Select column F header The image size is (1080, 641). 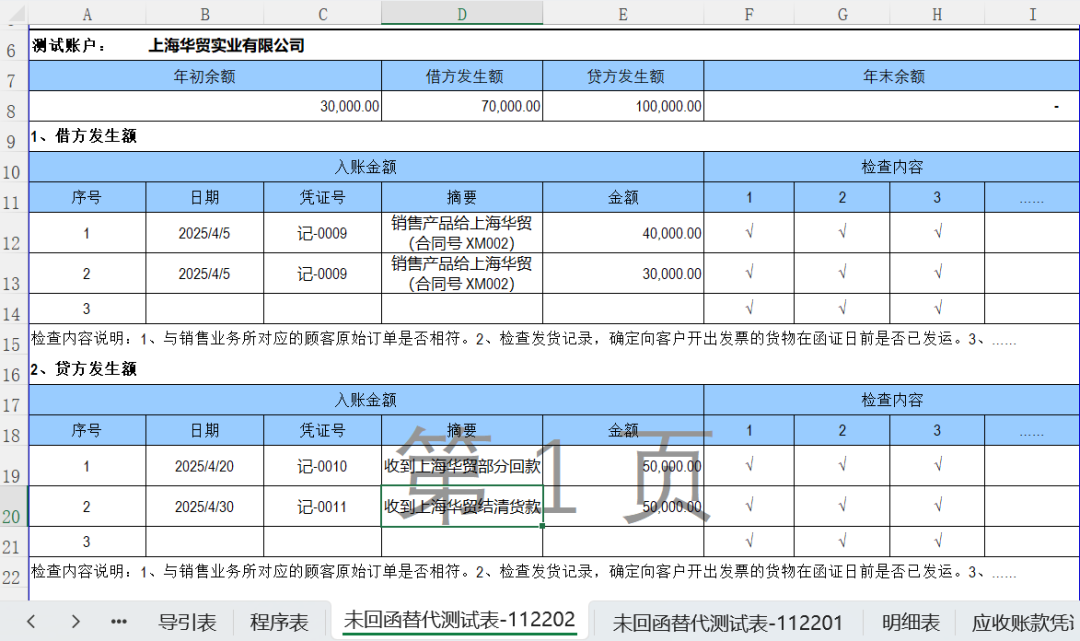[x=749, y=14]
